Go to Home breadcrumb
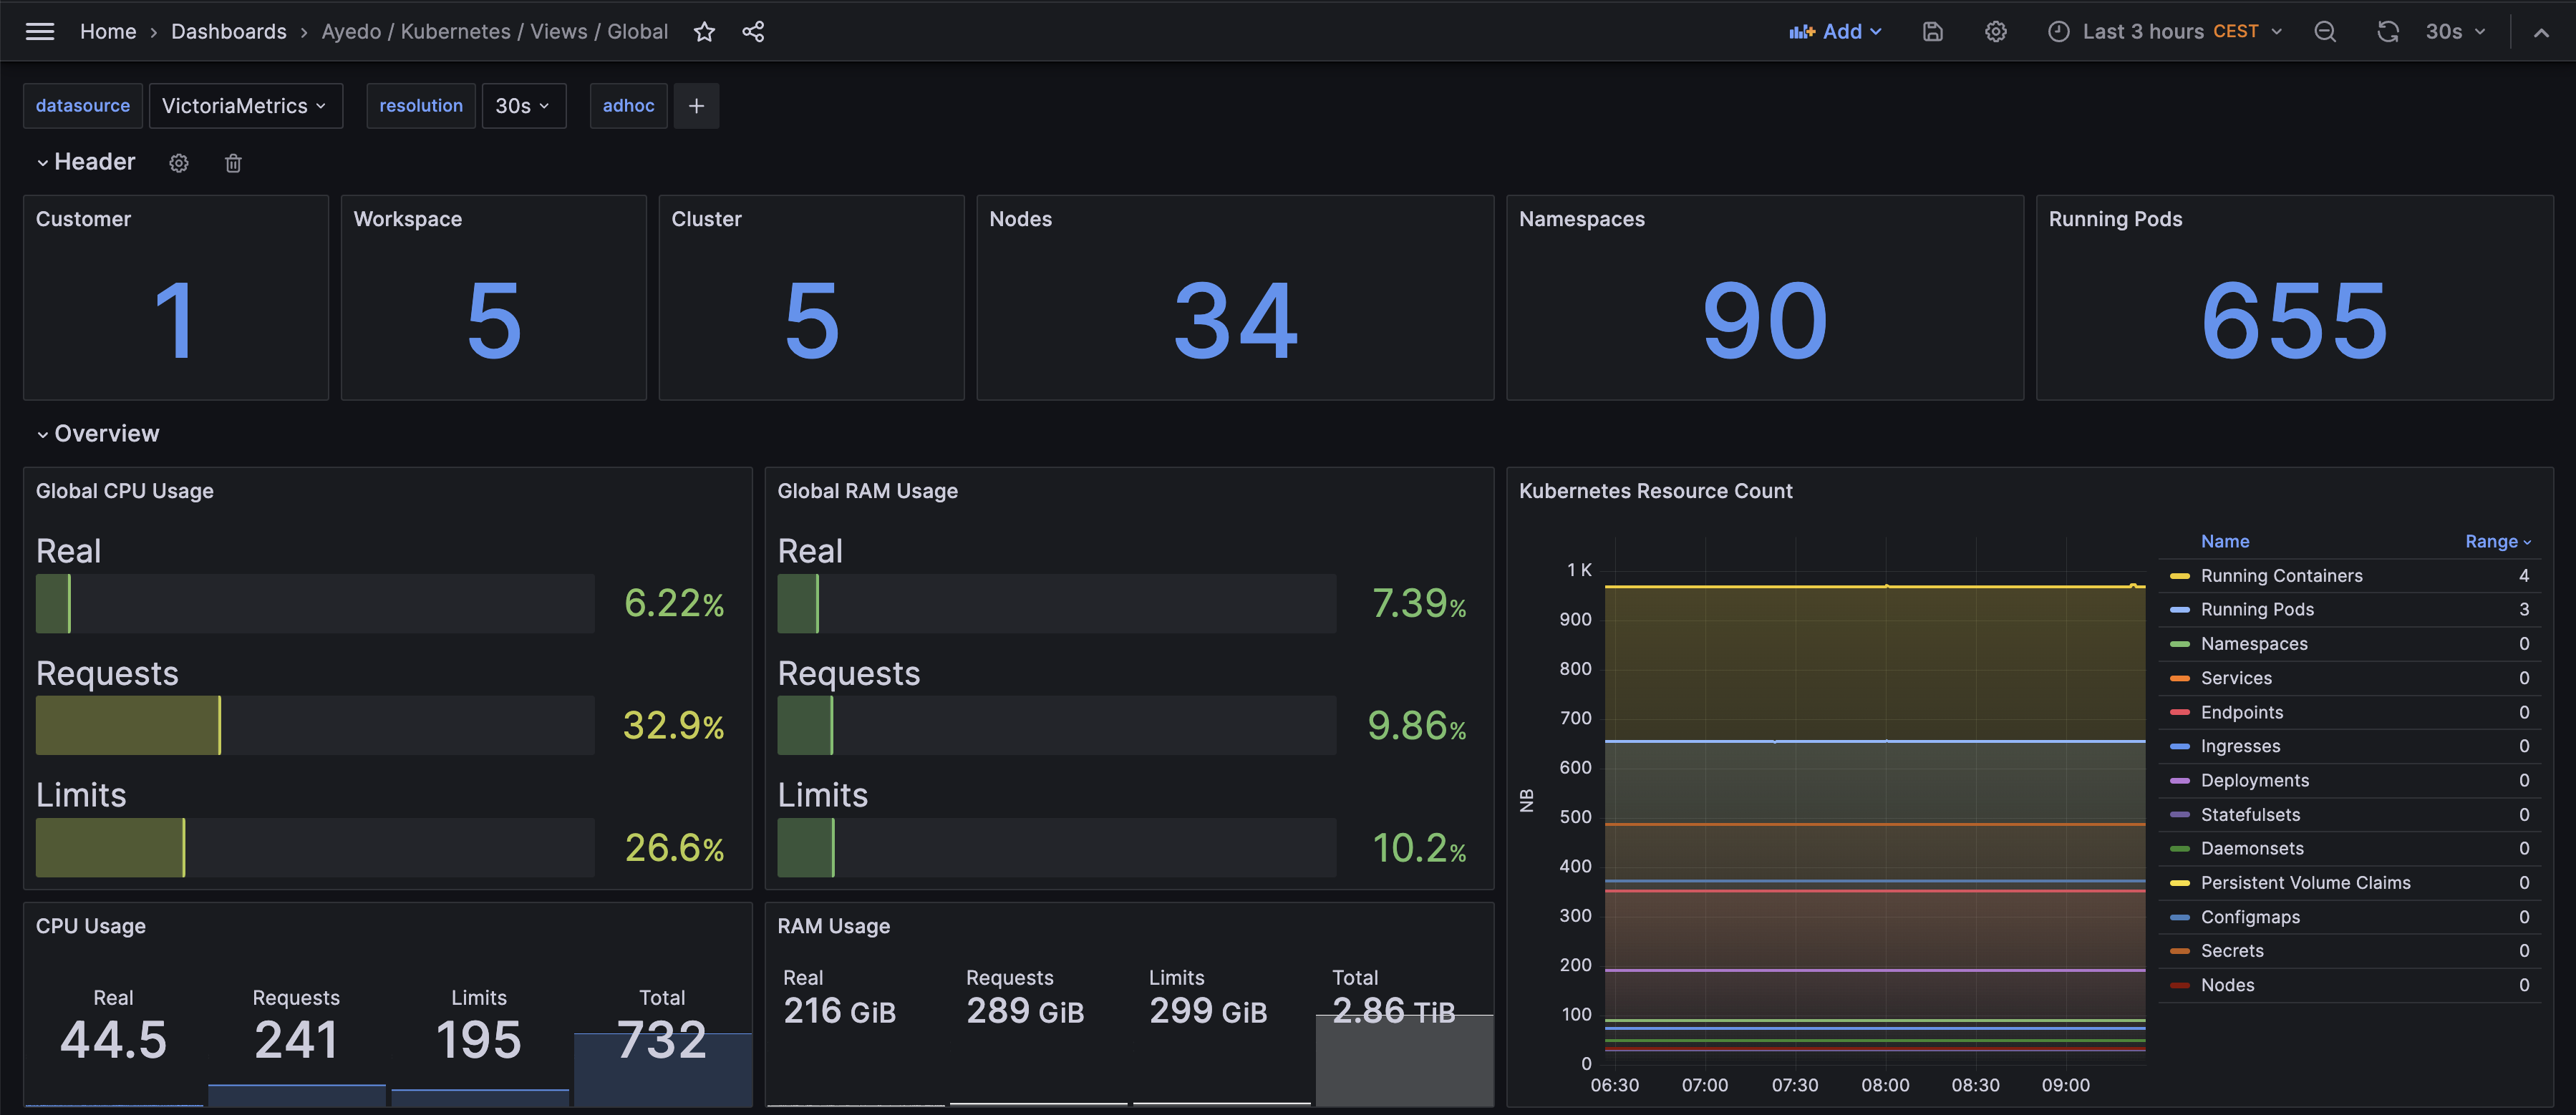This screenshot has width=2576, height=1115. [x=108, y=31]
